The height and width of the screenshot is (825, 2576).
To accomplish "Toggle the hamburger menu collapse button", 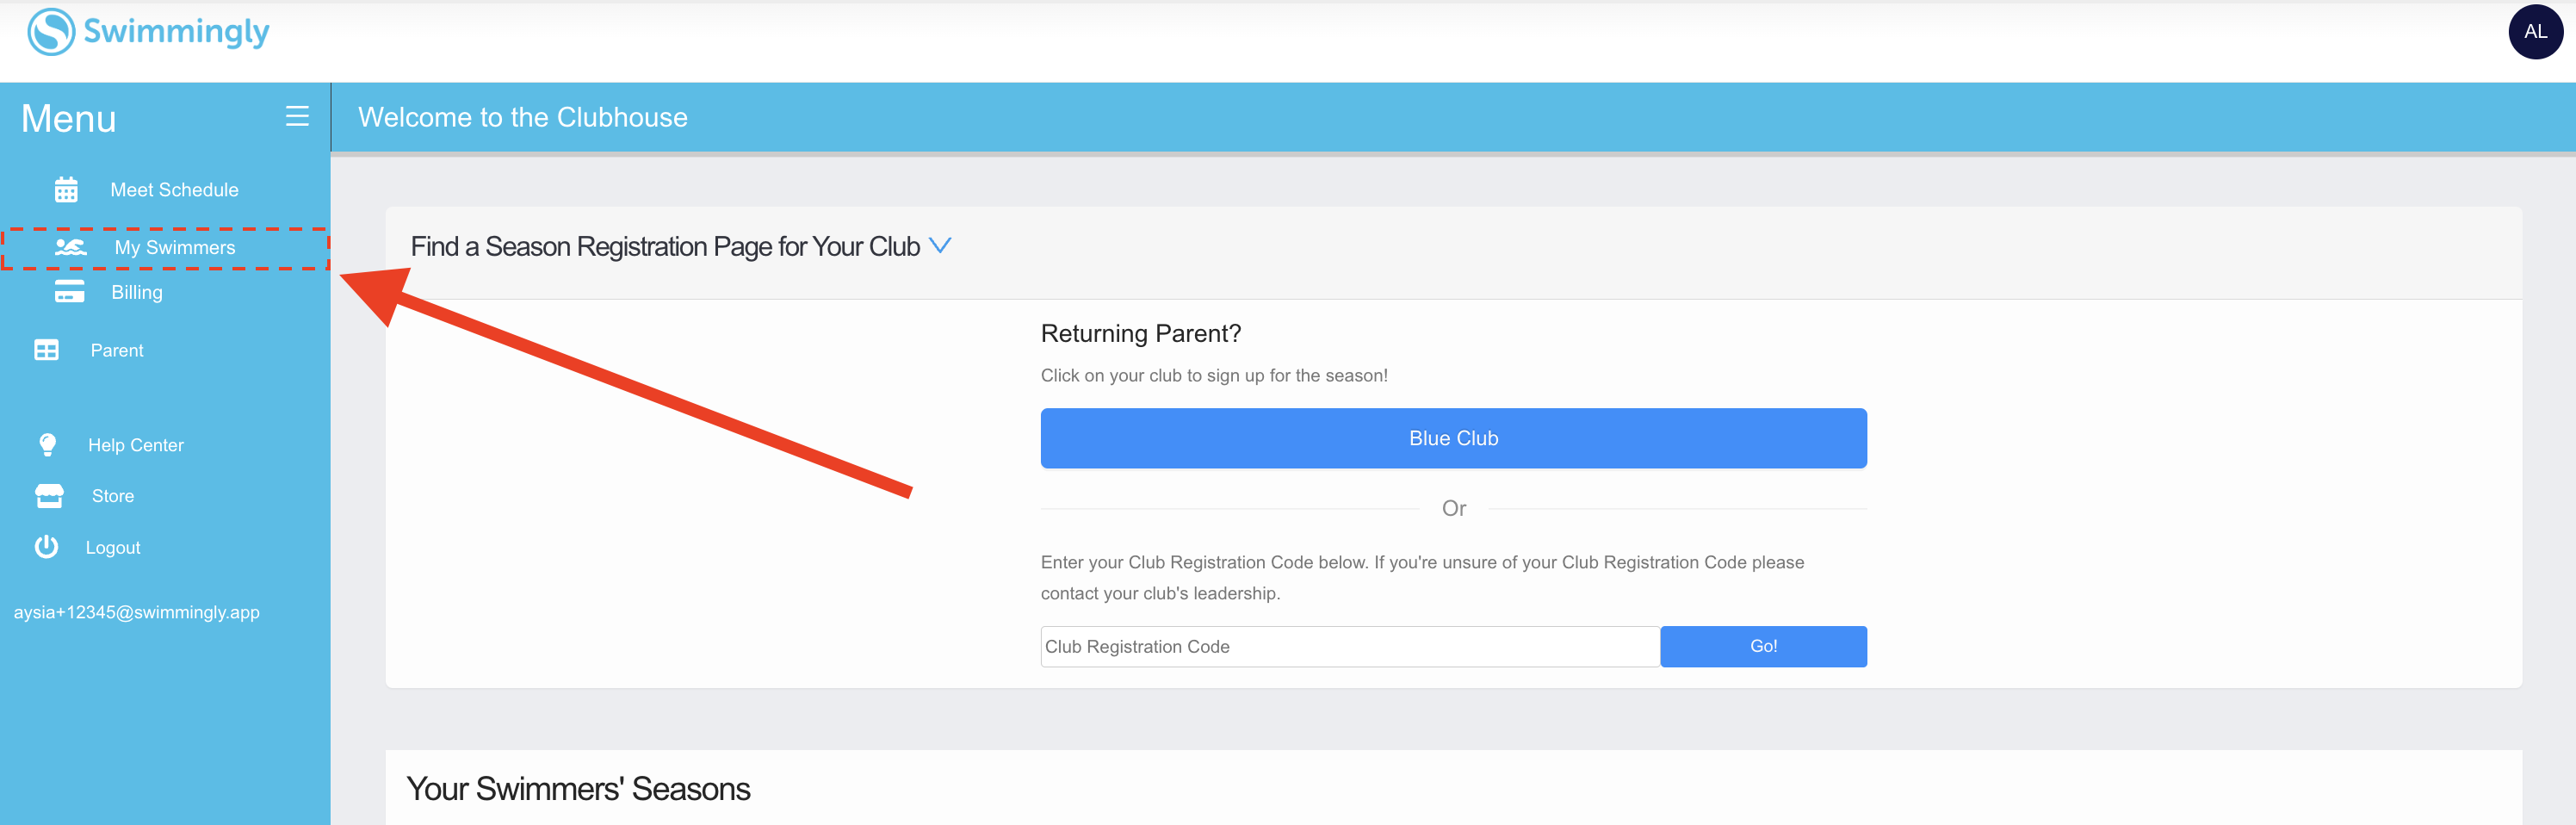I will click(x=297, y=116).
